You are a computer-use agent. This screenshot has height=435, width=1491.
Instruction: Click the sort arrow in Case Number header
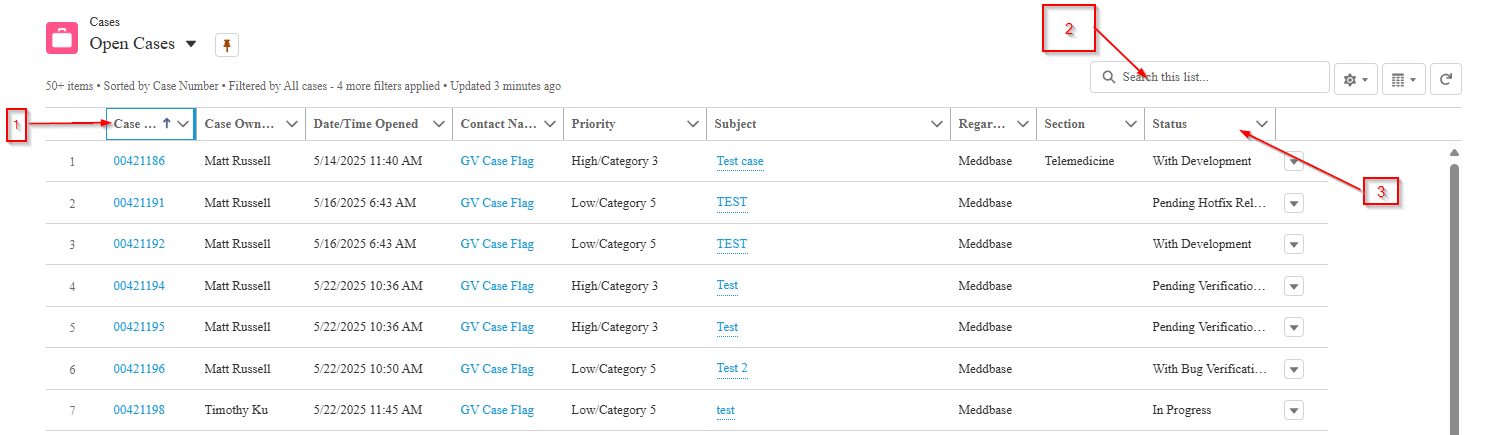click(166, 124)
